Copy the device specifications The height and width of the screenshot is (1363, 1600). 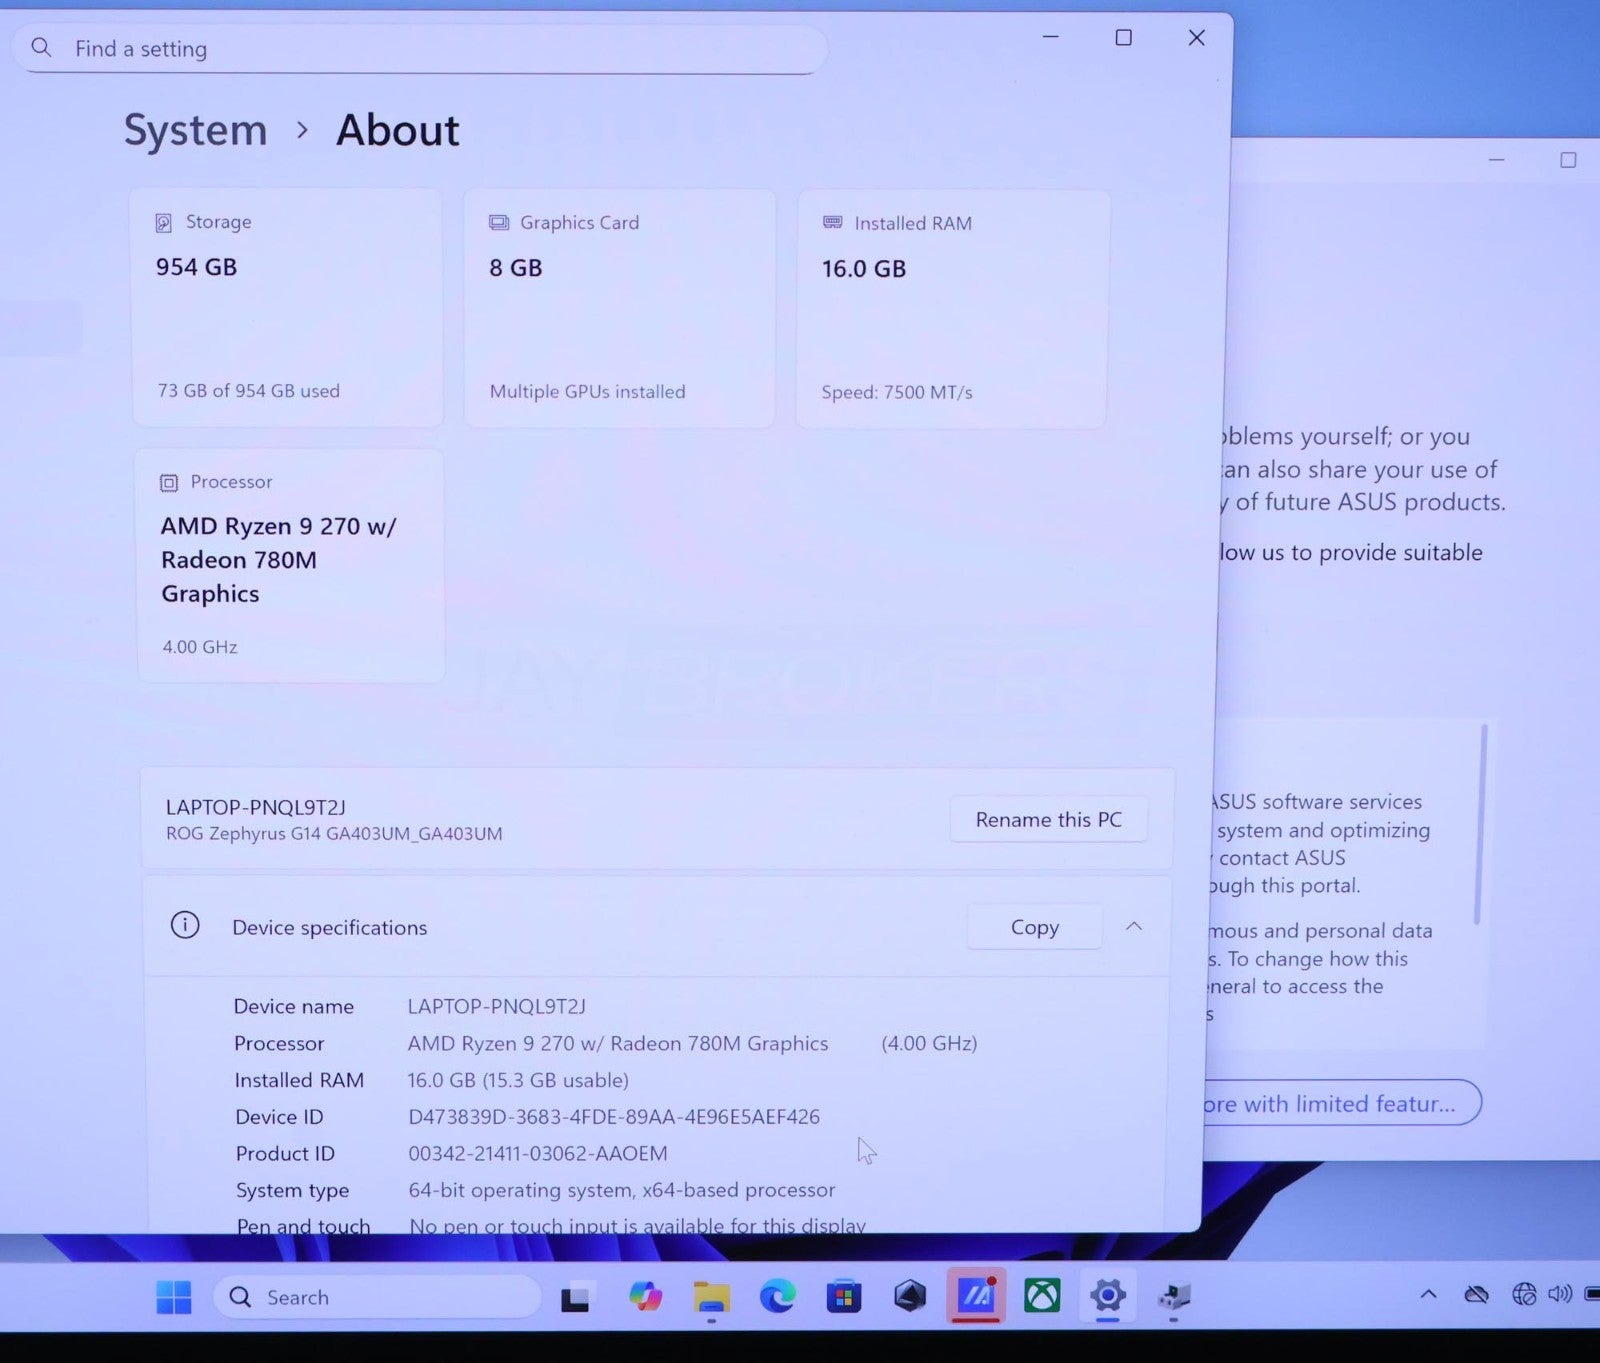[1034, 927]
